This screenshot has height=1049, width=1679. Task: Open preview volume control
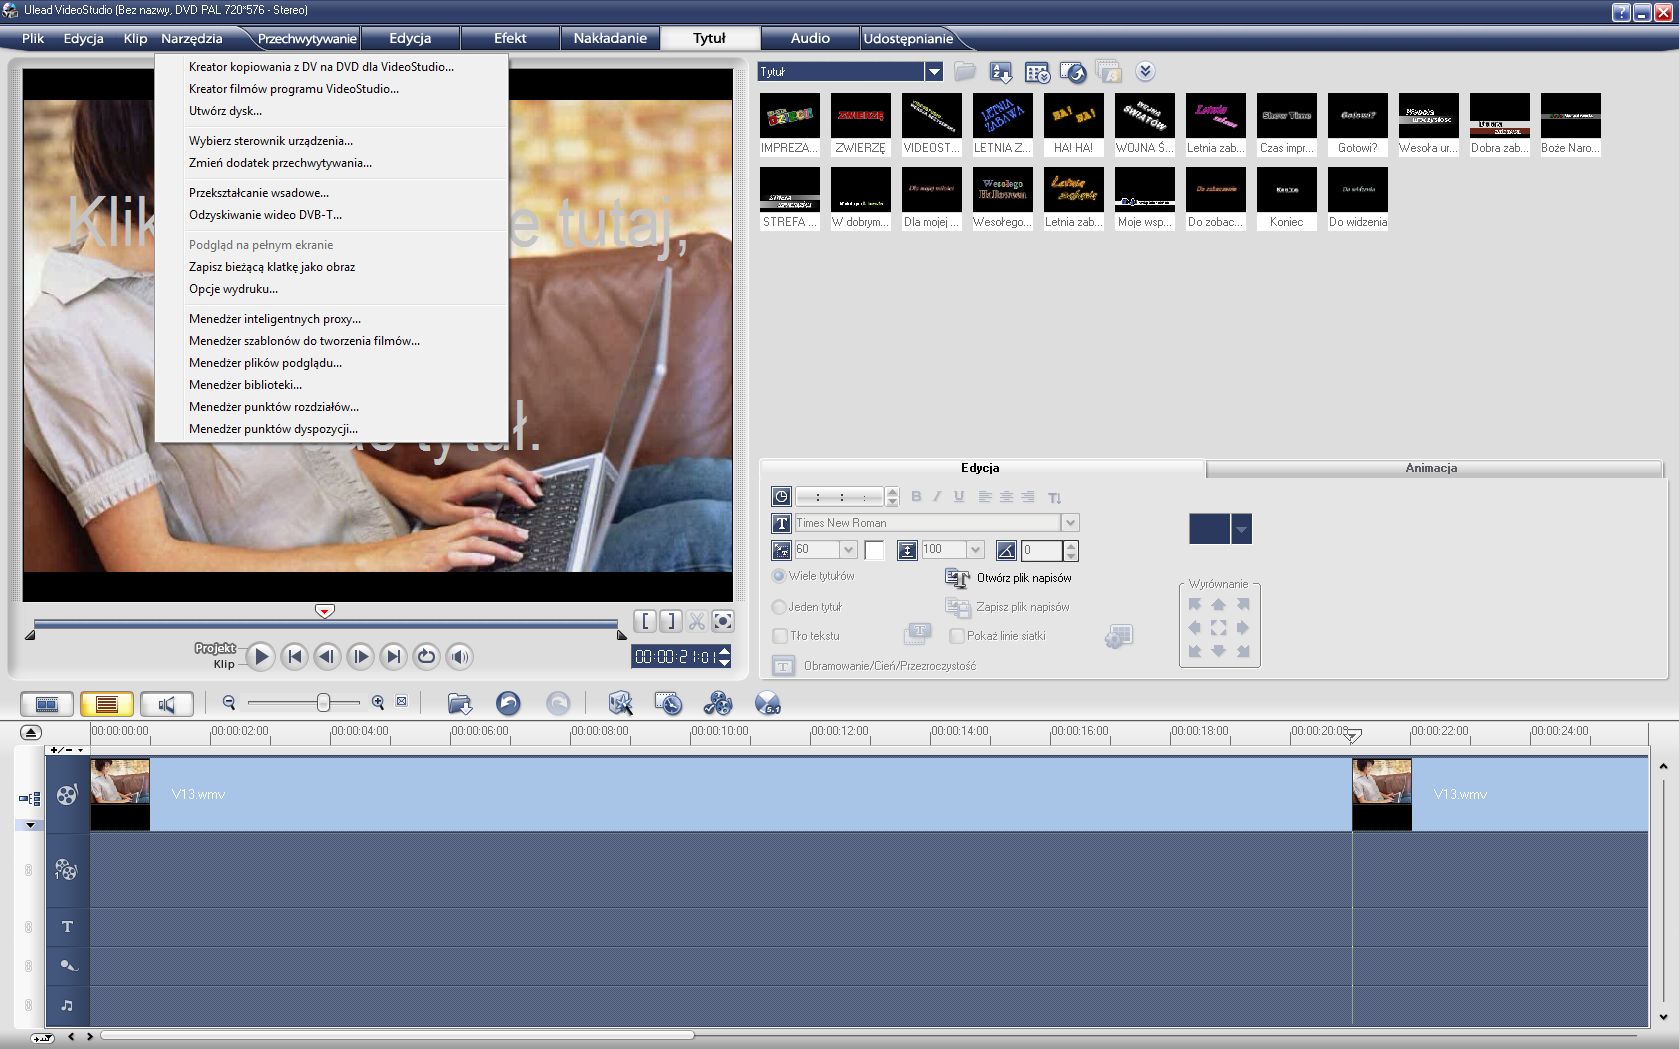[459, 656]
